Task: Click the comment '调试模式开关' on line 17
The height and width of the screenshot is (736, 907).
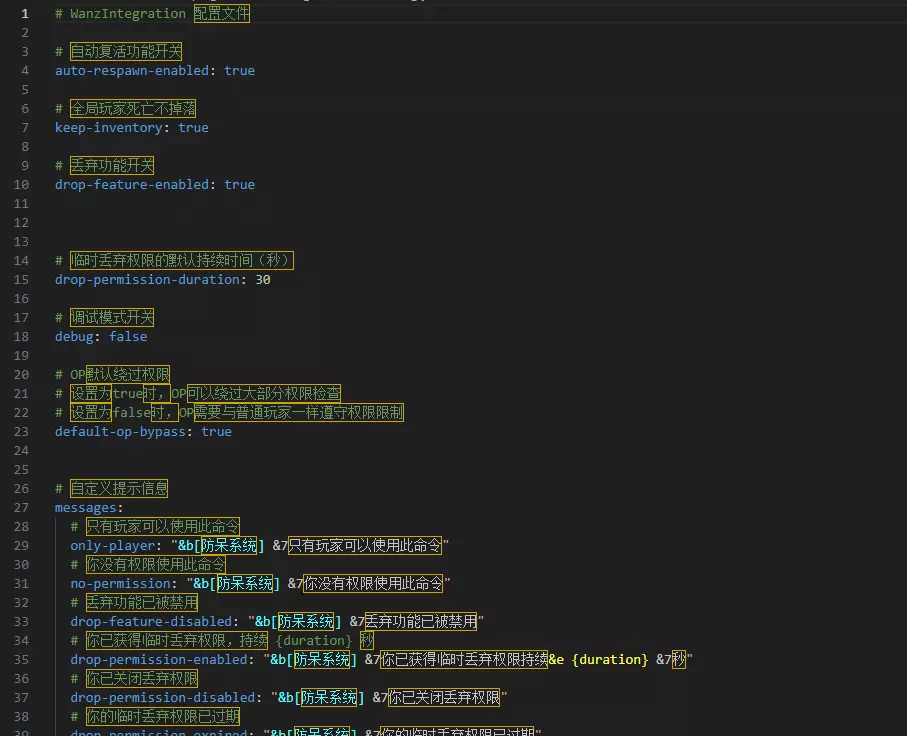Action: pyautogui.click(x=112, y=318)
